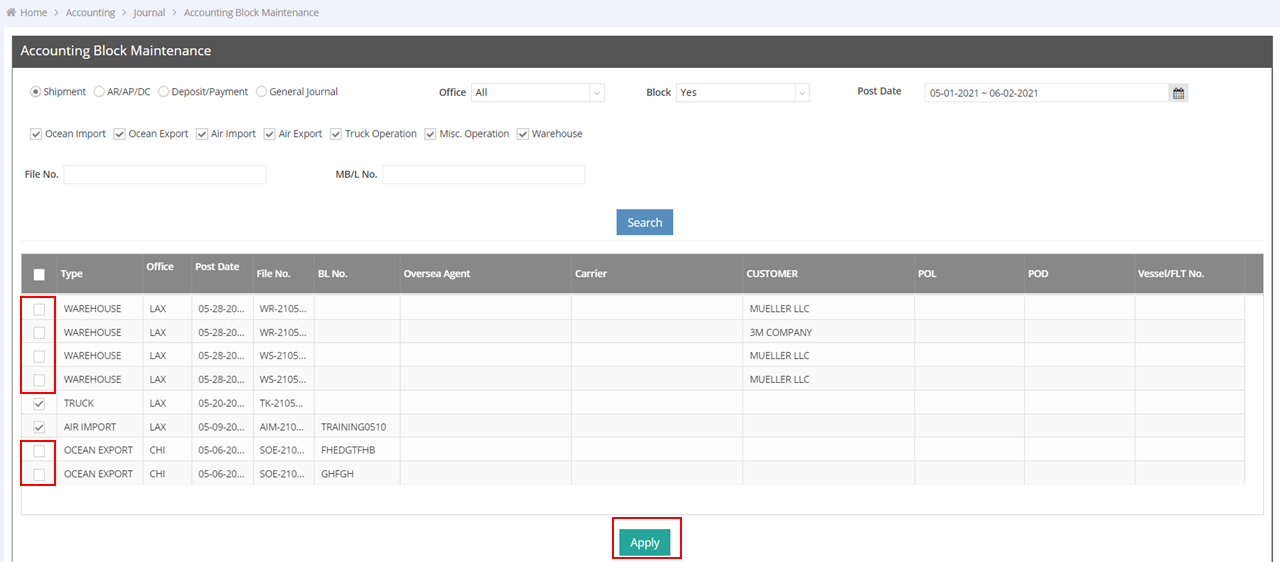This screenshot has width=1280, height=562.
Task: Open the Post Date calendar icon
Action: point(1178,93)
